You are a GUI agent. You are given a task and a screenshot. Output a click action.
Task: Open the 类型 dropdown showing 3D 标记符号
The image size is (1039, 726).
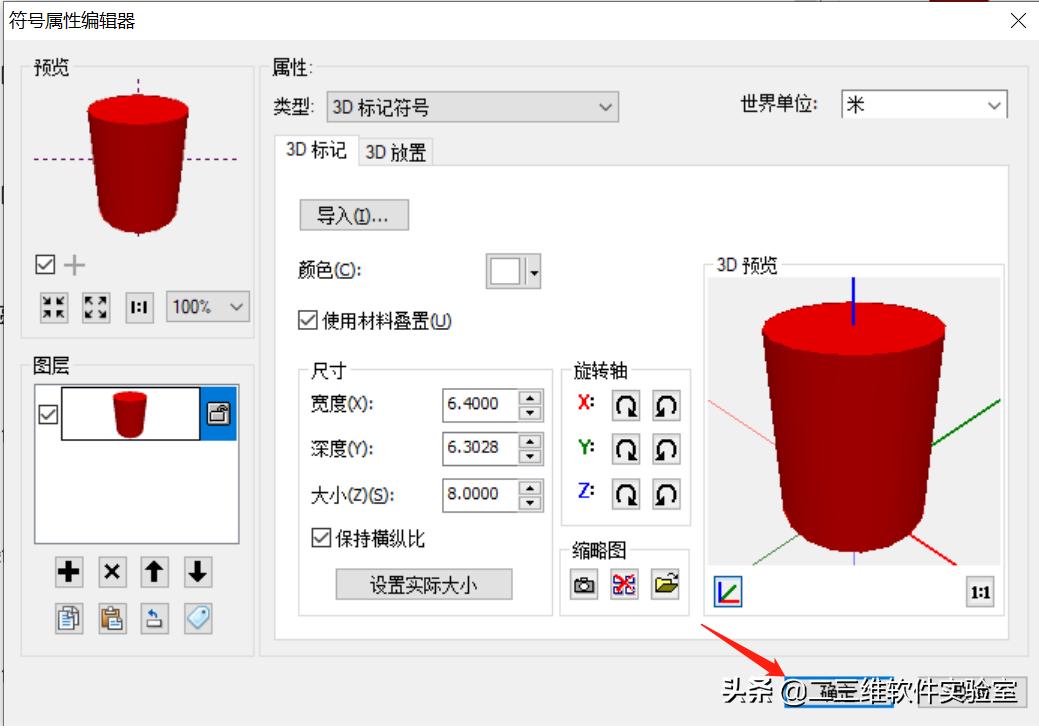coord(604,107)
